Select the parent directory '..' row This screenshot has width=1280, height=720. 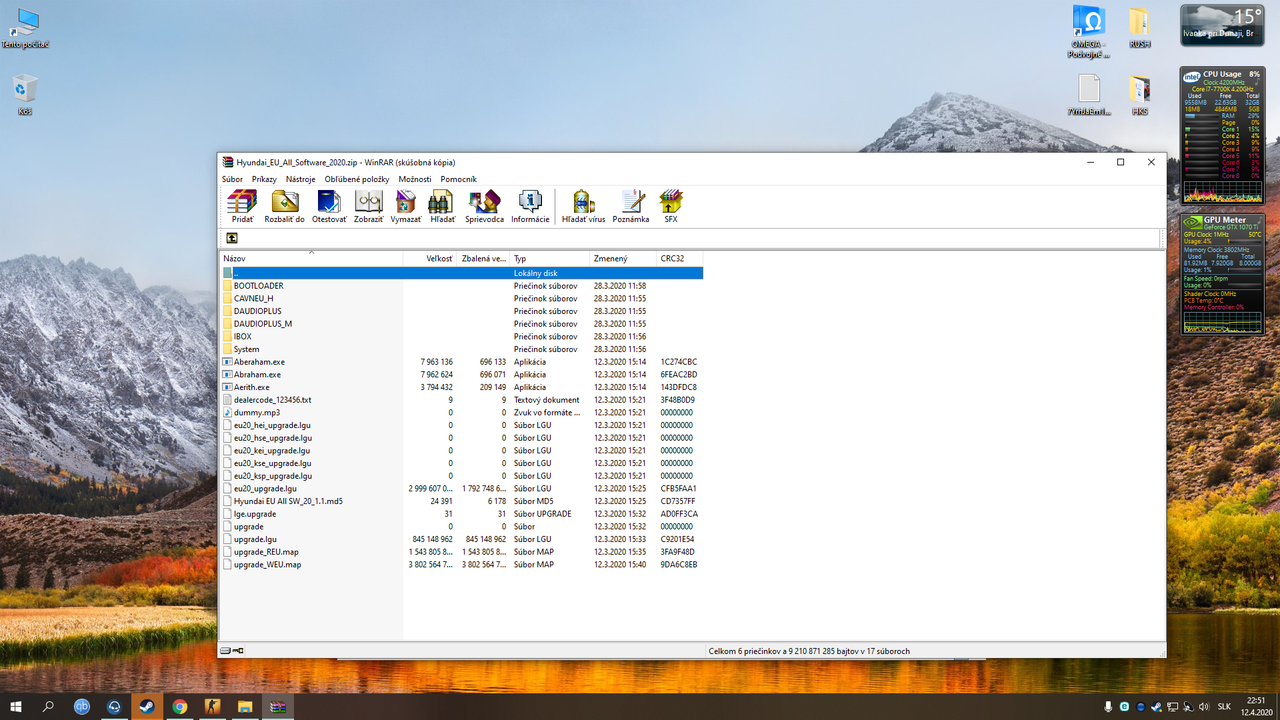pyautogui.click(x=461, y=273)
